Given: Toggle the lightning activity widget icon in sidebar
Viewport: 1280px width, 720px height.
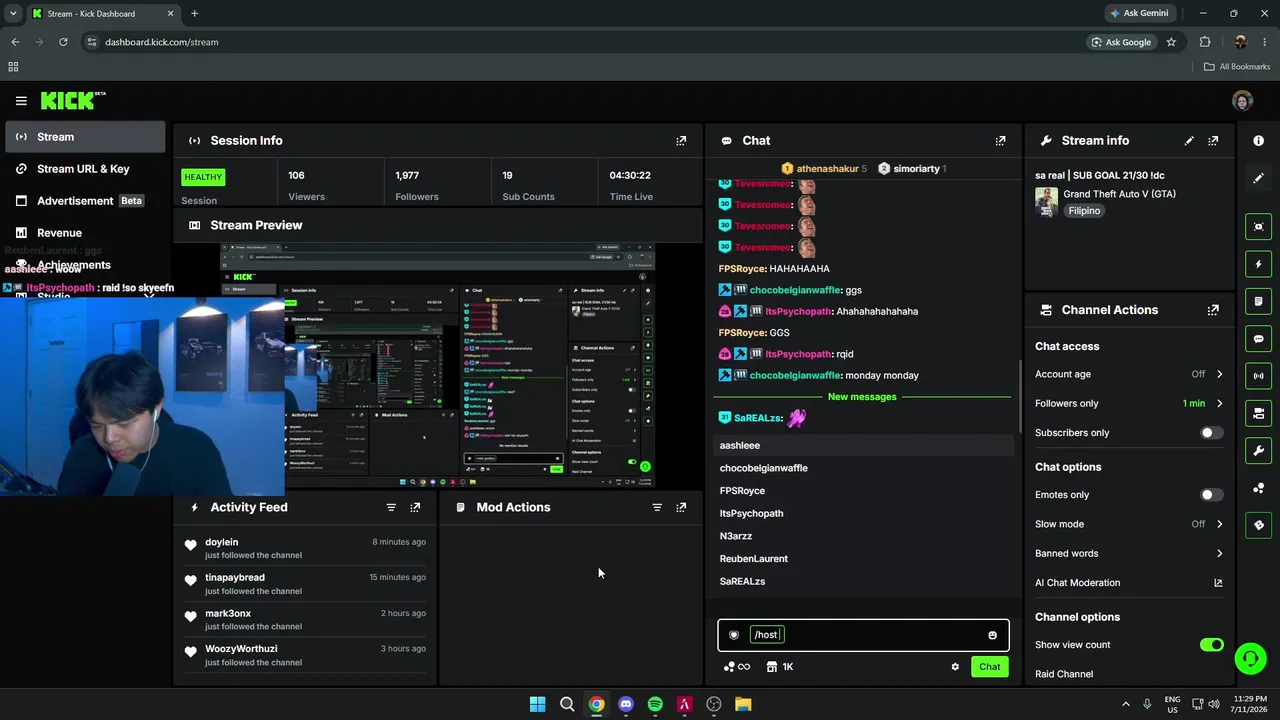Looking at the screenshot, I should click(x=1258, y=264).
